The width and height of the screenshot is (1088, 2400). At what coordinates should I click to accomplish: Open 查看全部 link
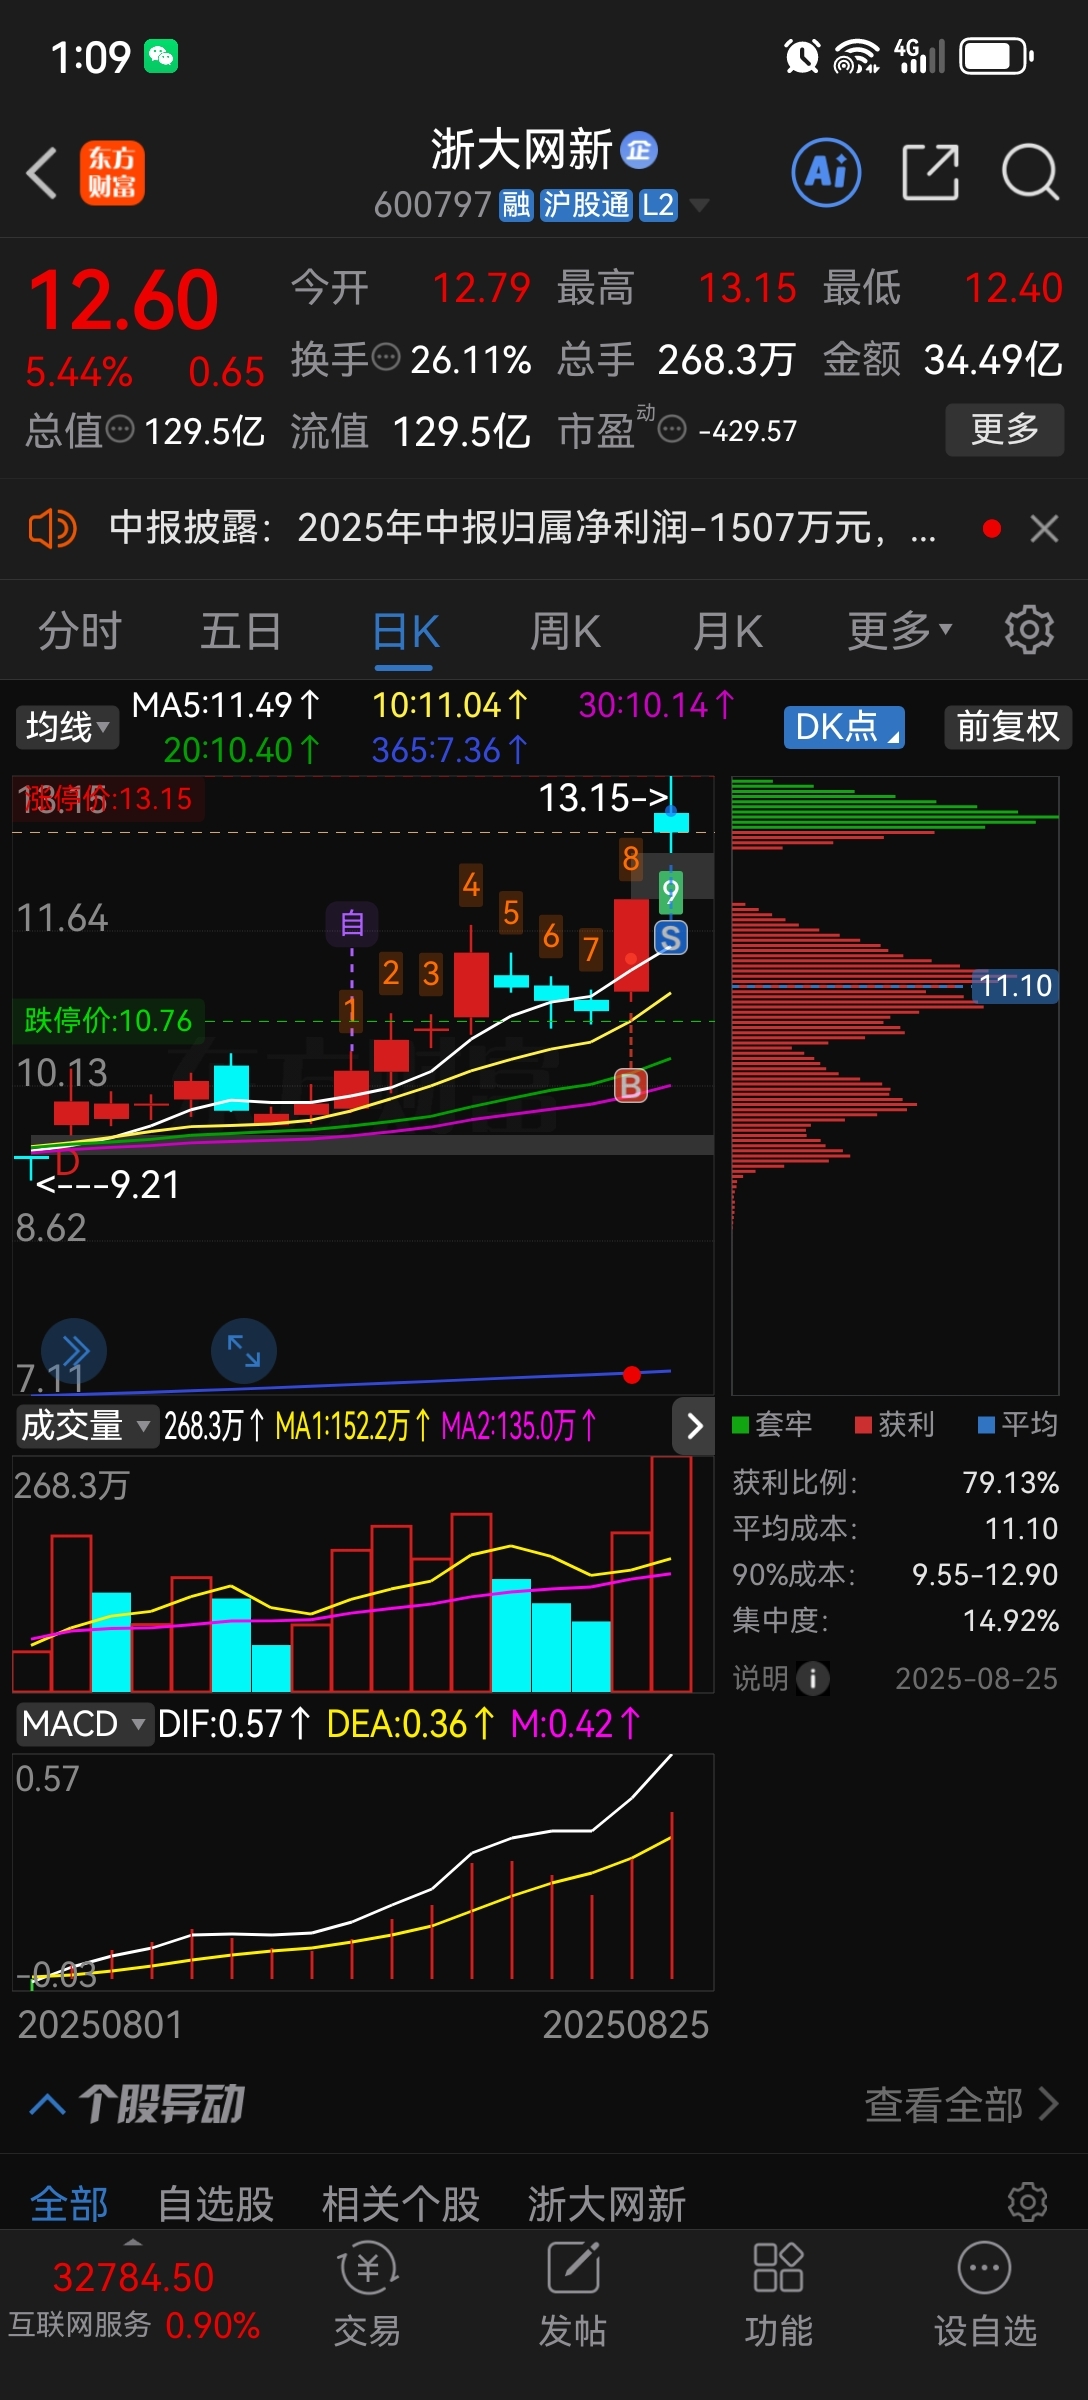pyautogui.click(x=961, y=2105)
